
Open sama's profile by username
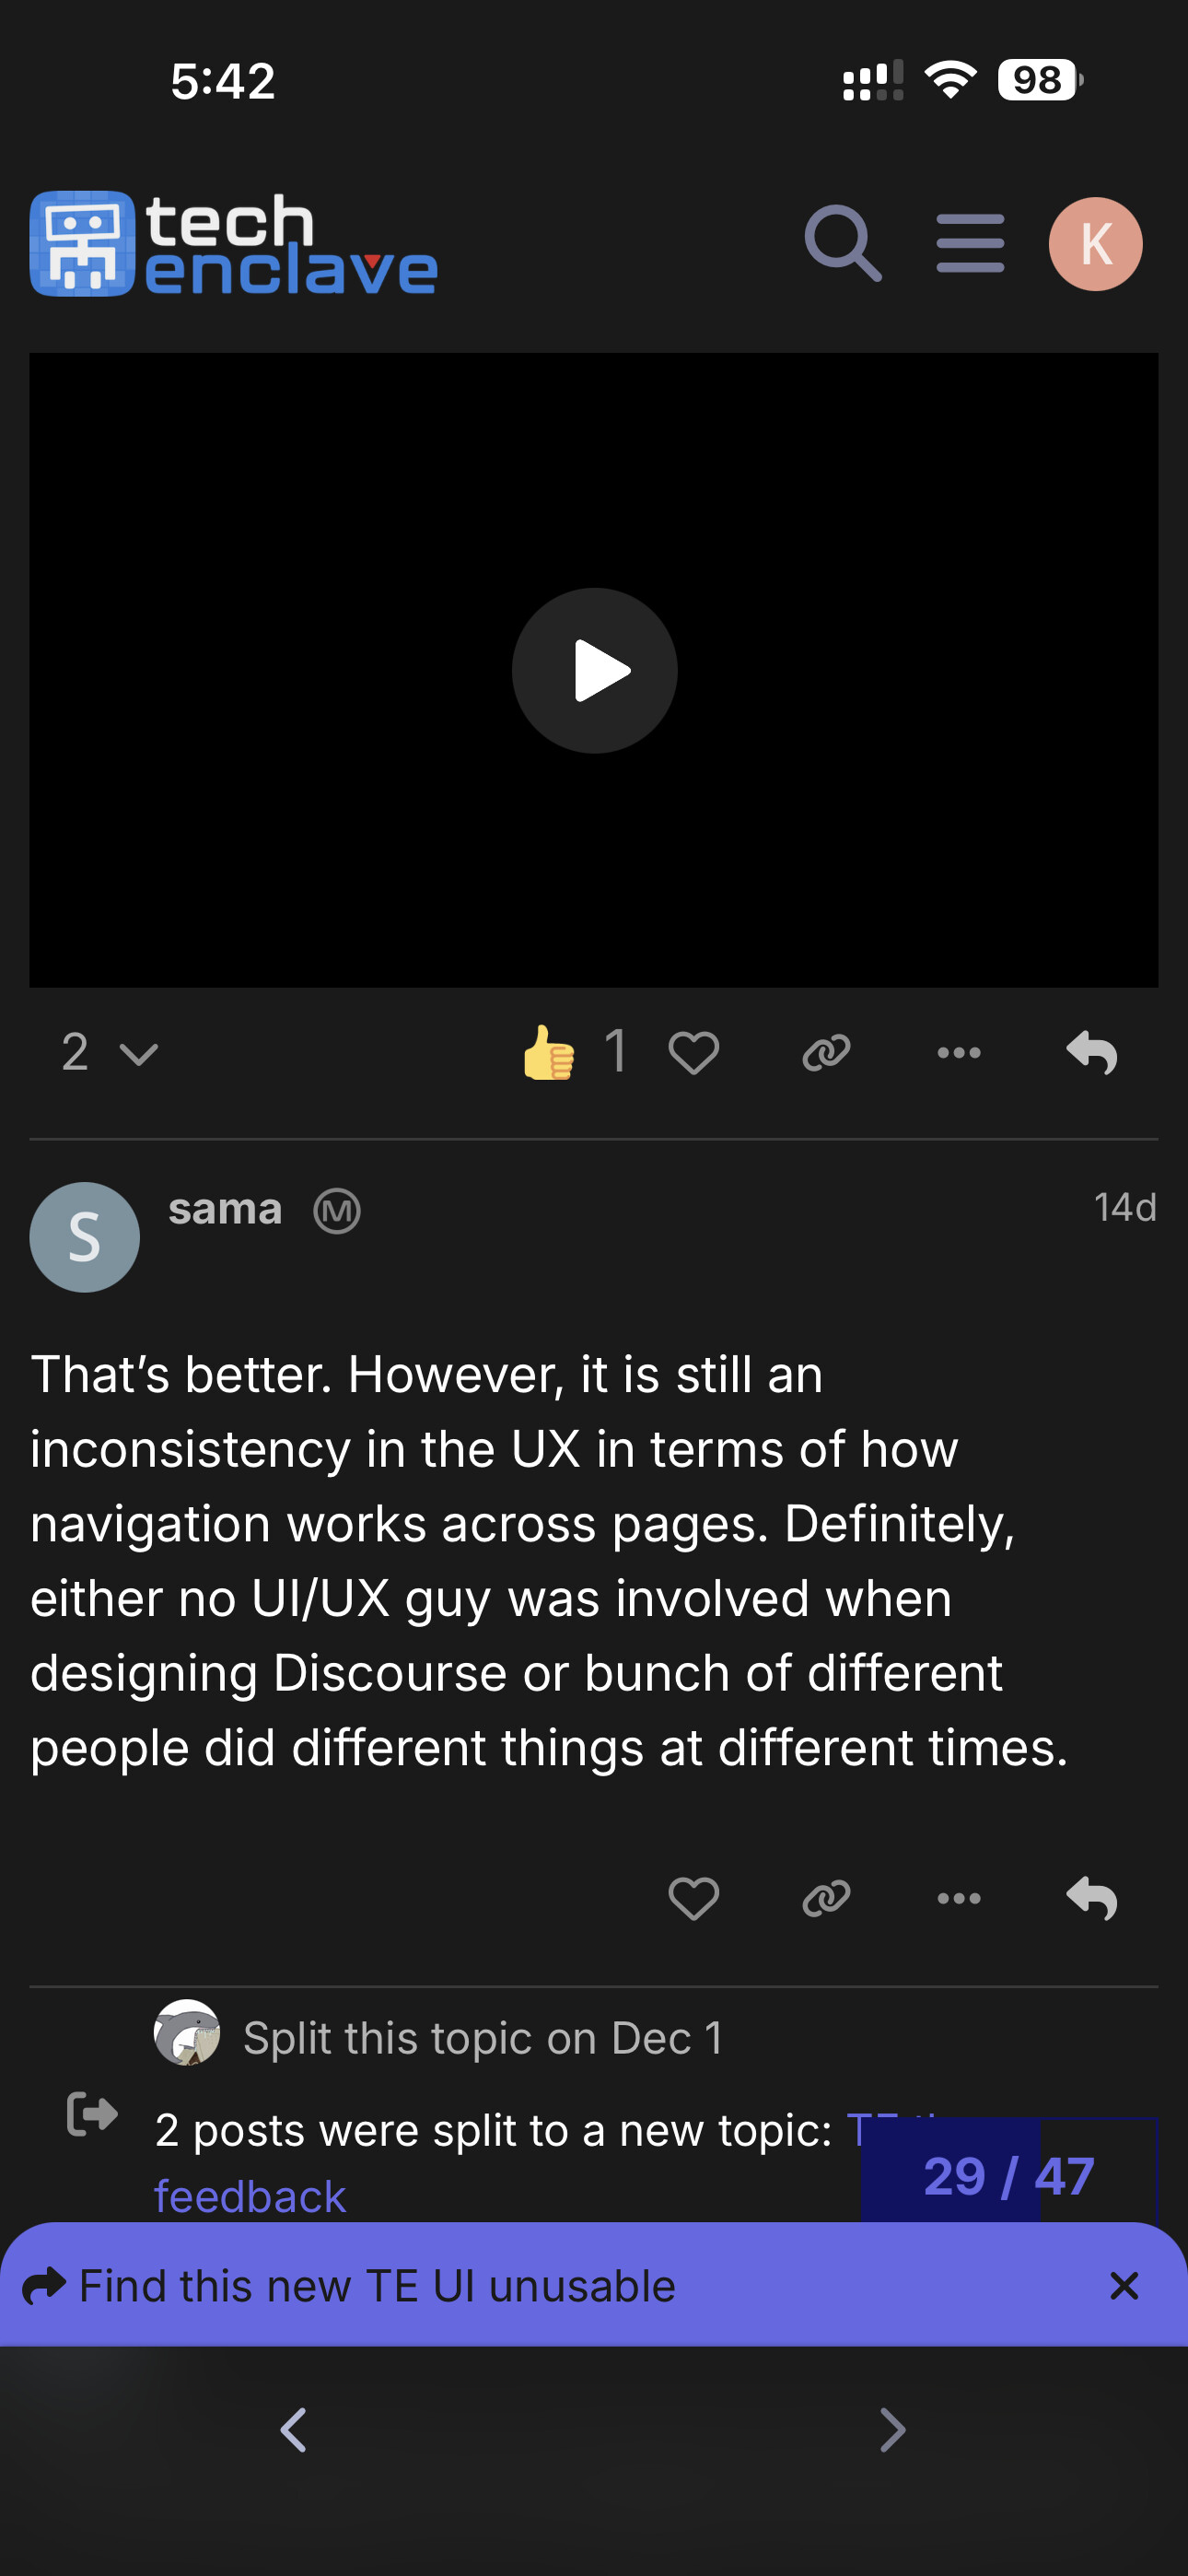(225, 1210)
